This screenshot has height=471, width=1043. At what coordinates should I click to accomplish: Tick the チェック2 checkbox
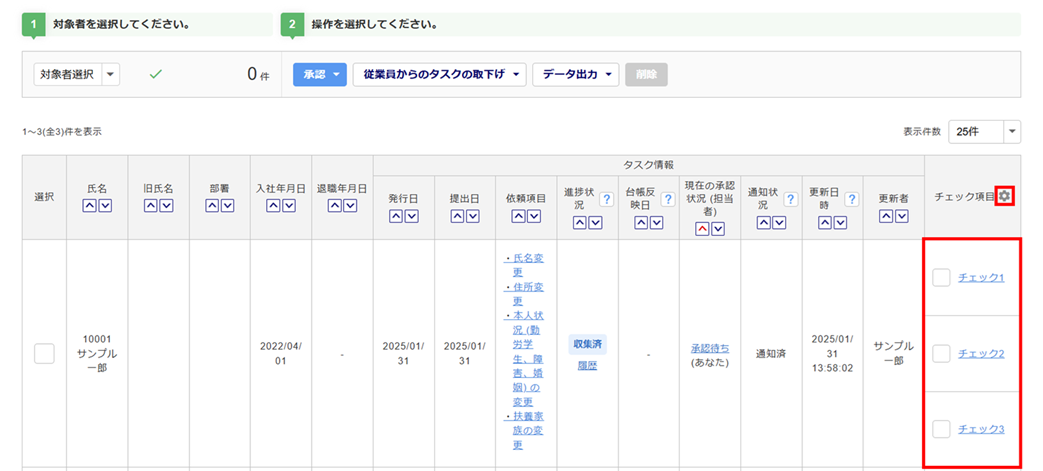(x=941, y=353)
